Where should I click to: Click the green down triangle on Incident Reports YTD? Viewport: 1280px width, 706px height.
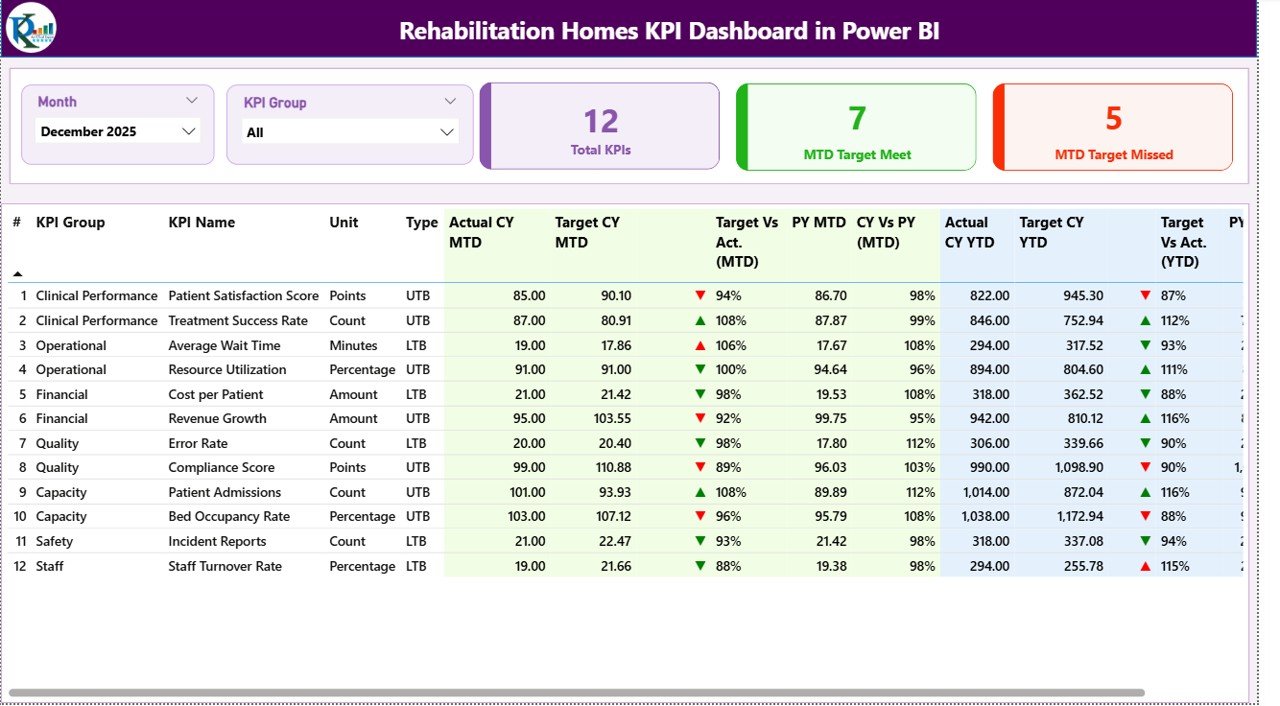(1143, 540)
